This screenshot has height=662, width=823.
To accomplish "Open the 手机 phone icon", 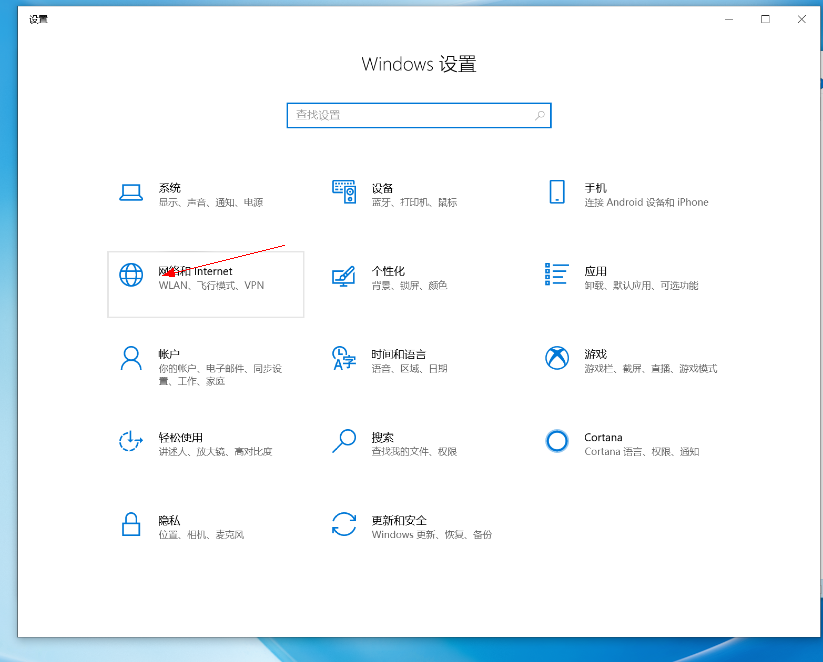I will point(557,192).
